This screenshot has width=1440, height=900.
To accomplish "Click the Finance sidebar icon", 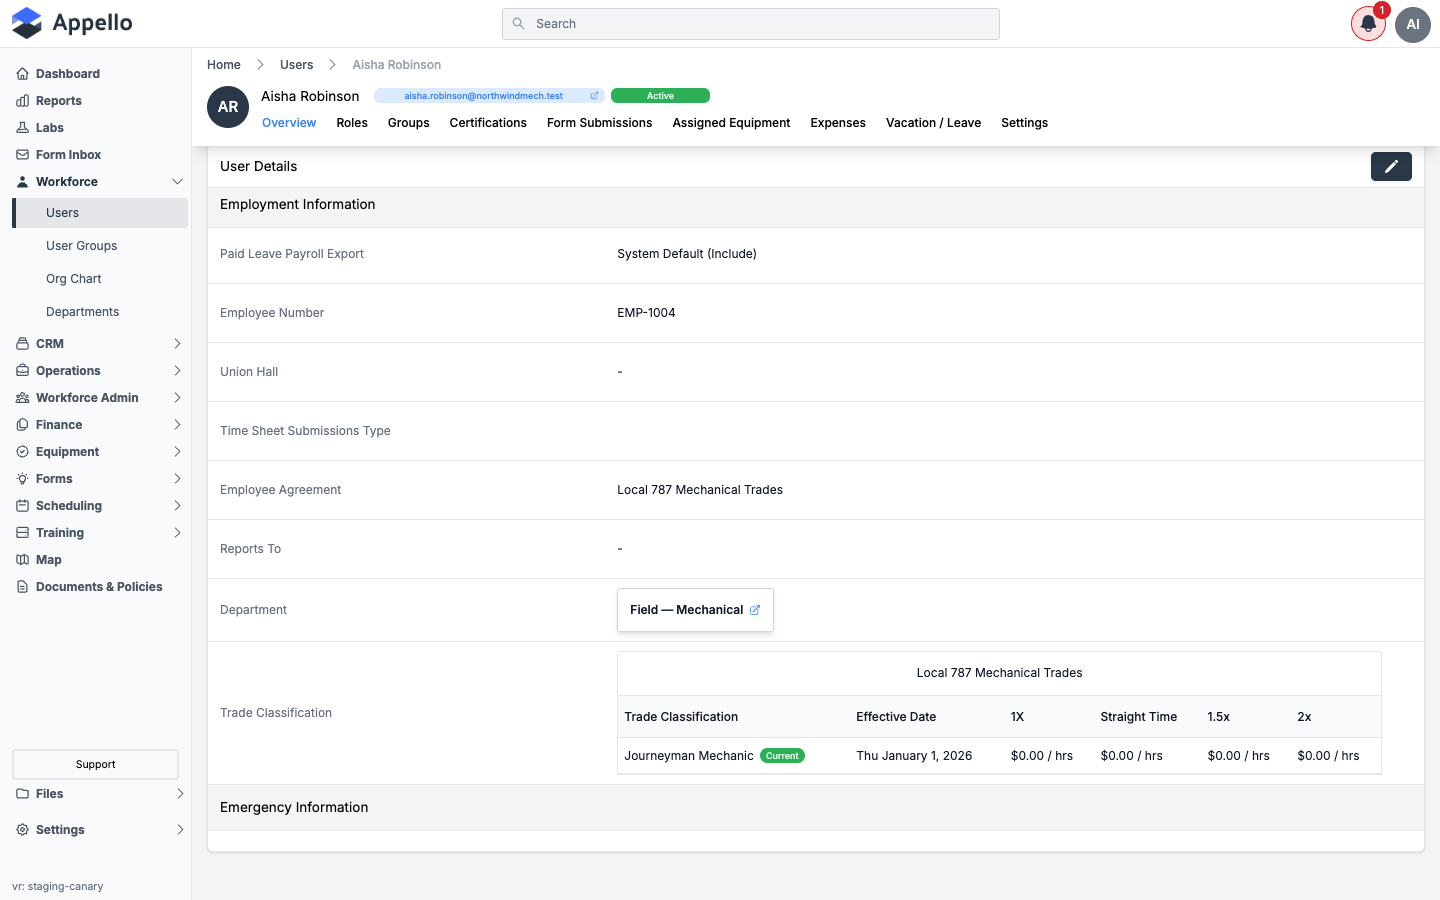I will (x=22, y=425).
